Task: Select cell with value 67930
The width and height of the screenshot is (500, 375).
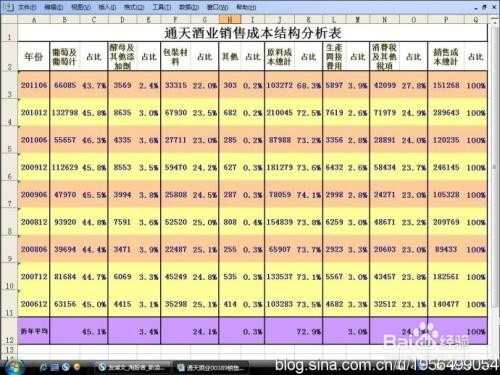Action: pos(175,113)
